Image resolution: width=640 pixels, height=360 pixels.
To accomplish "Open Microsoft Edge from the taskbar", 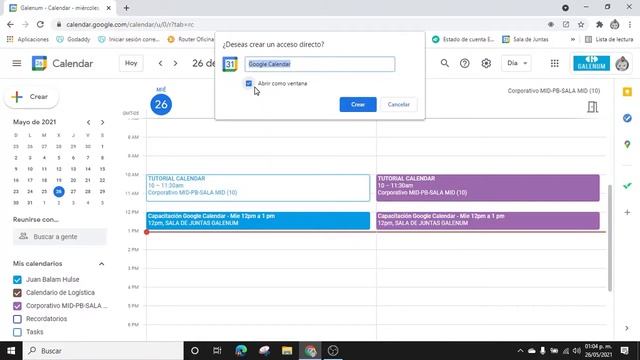I will [x=241, y=351].
